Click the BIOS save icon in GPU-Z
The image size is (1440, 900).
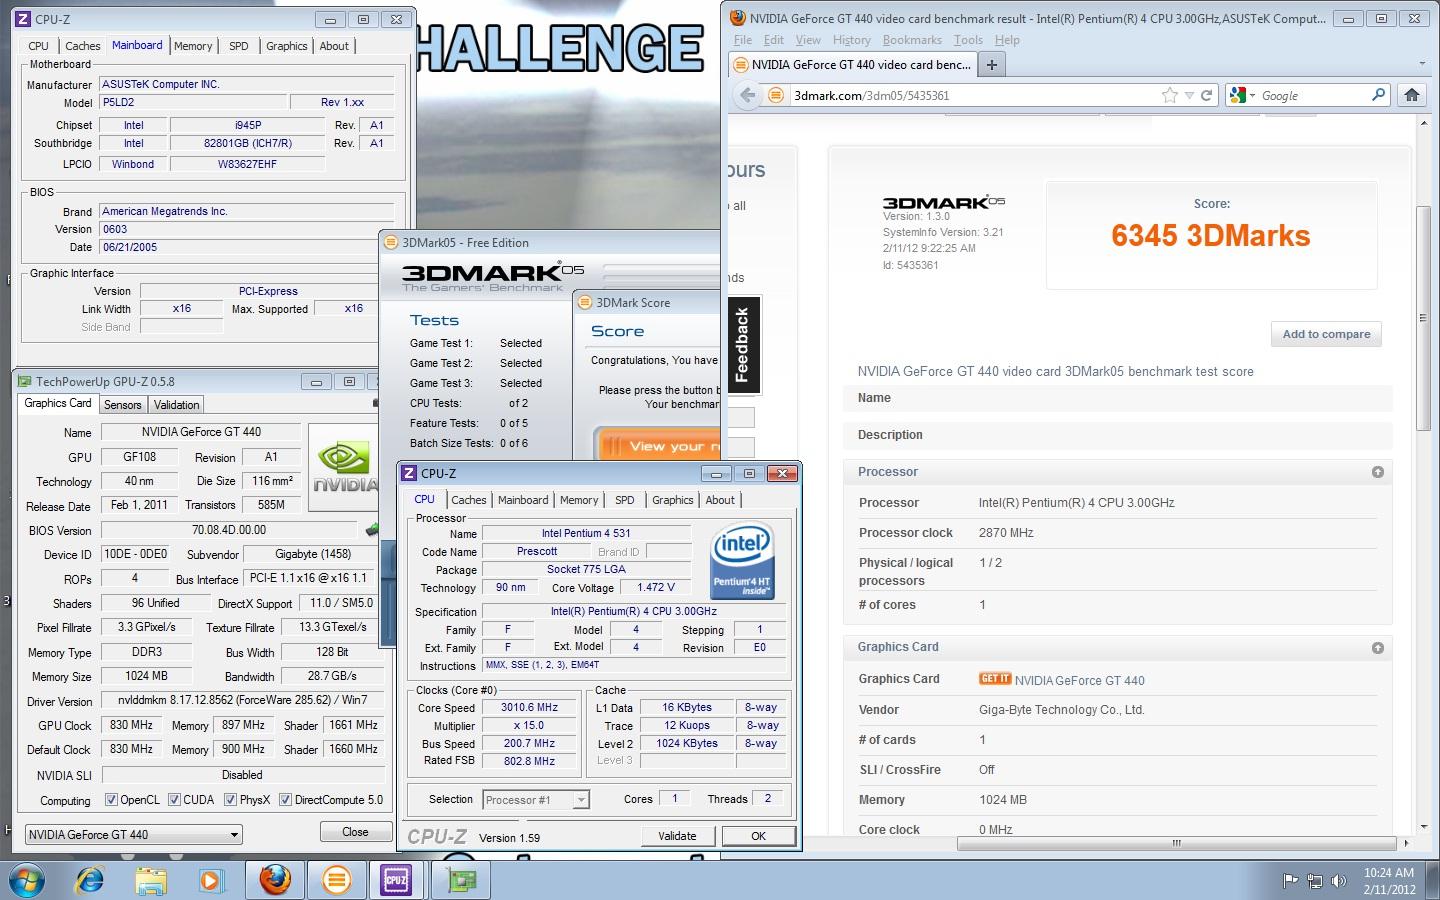click(x=371, y=530)
